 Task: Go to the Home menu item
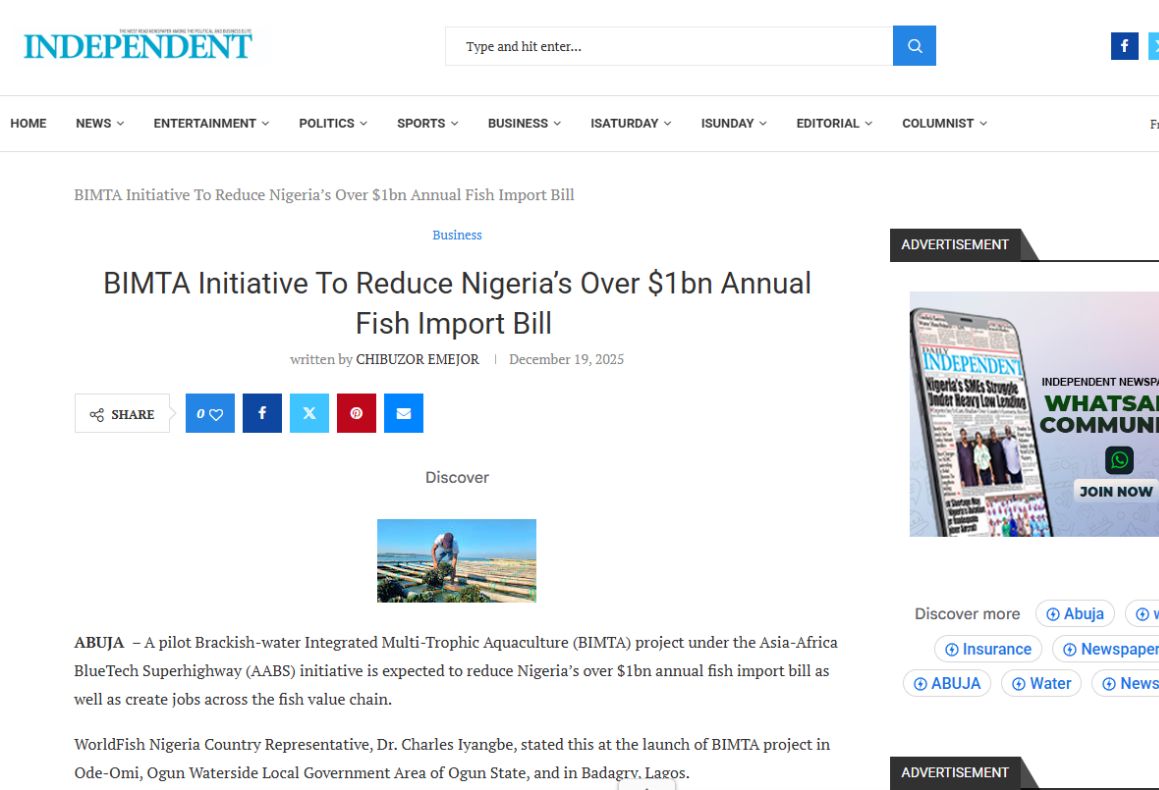tap(28, 124)
